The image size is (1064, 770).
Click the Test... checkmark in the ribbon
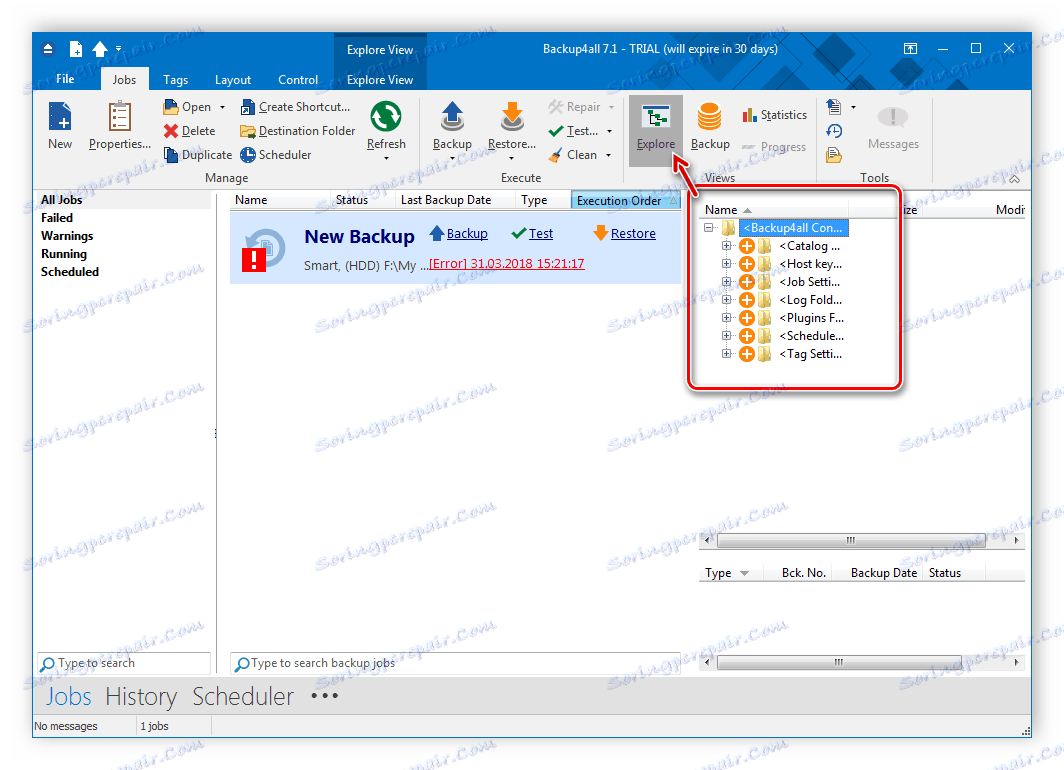(556, 131)
